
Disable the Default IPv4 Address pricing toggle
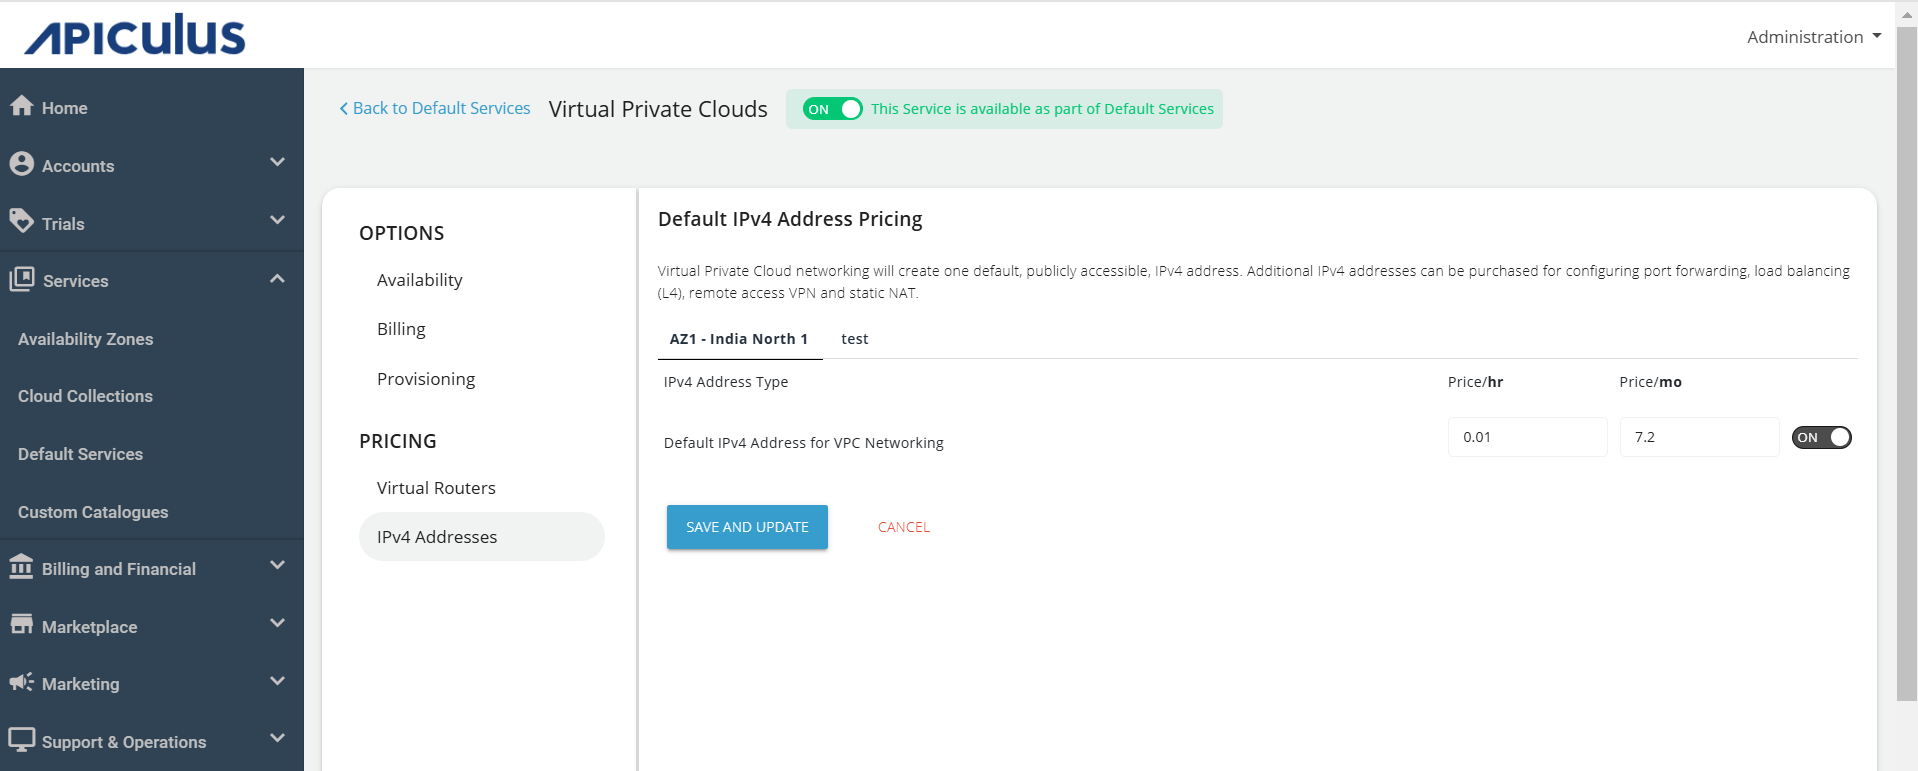click(1820, 437)
